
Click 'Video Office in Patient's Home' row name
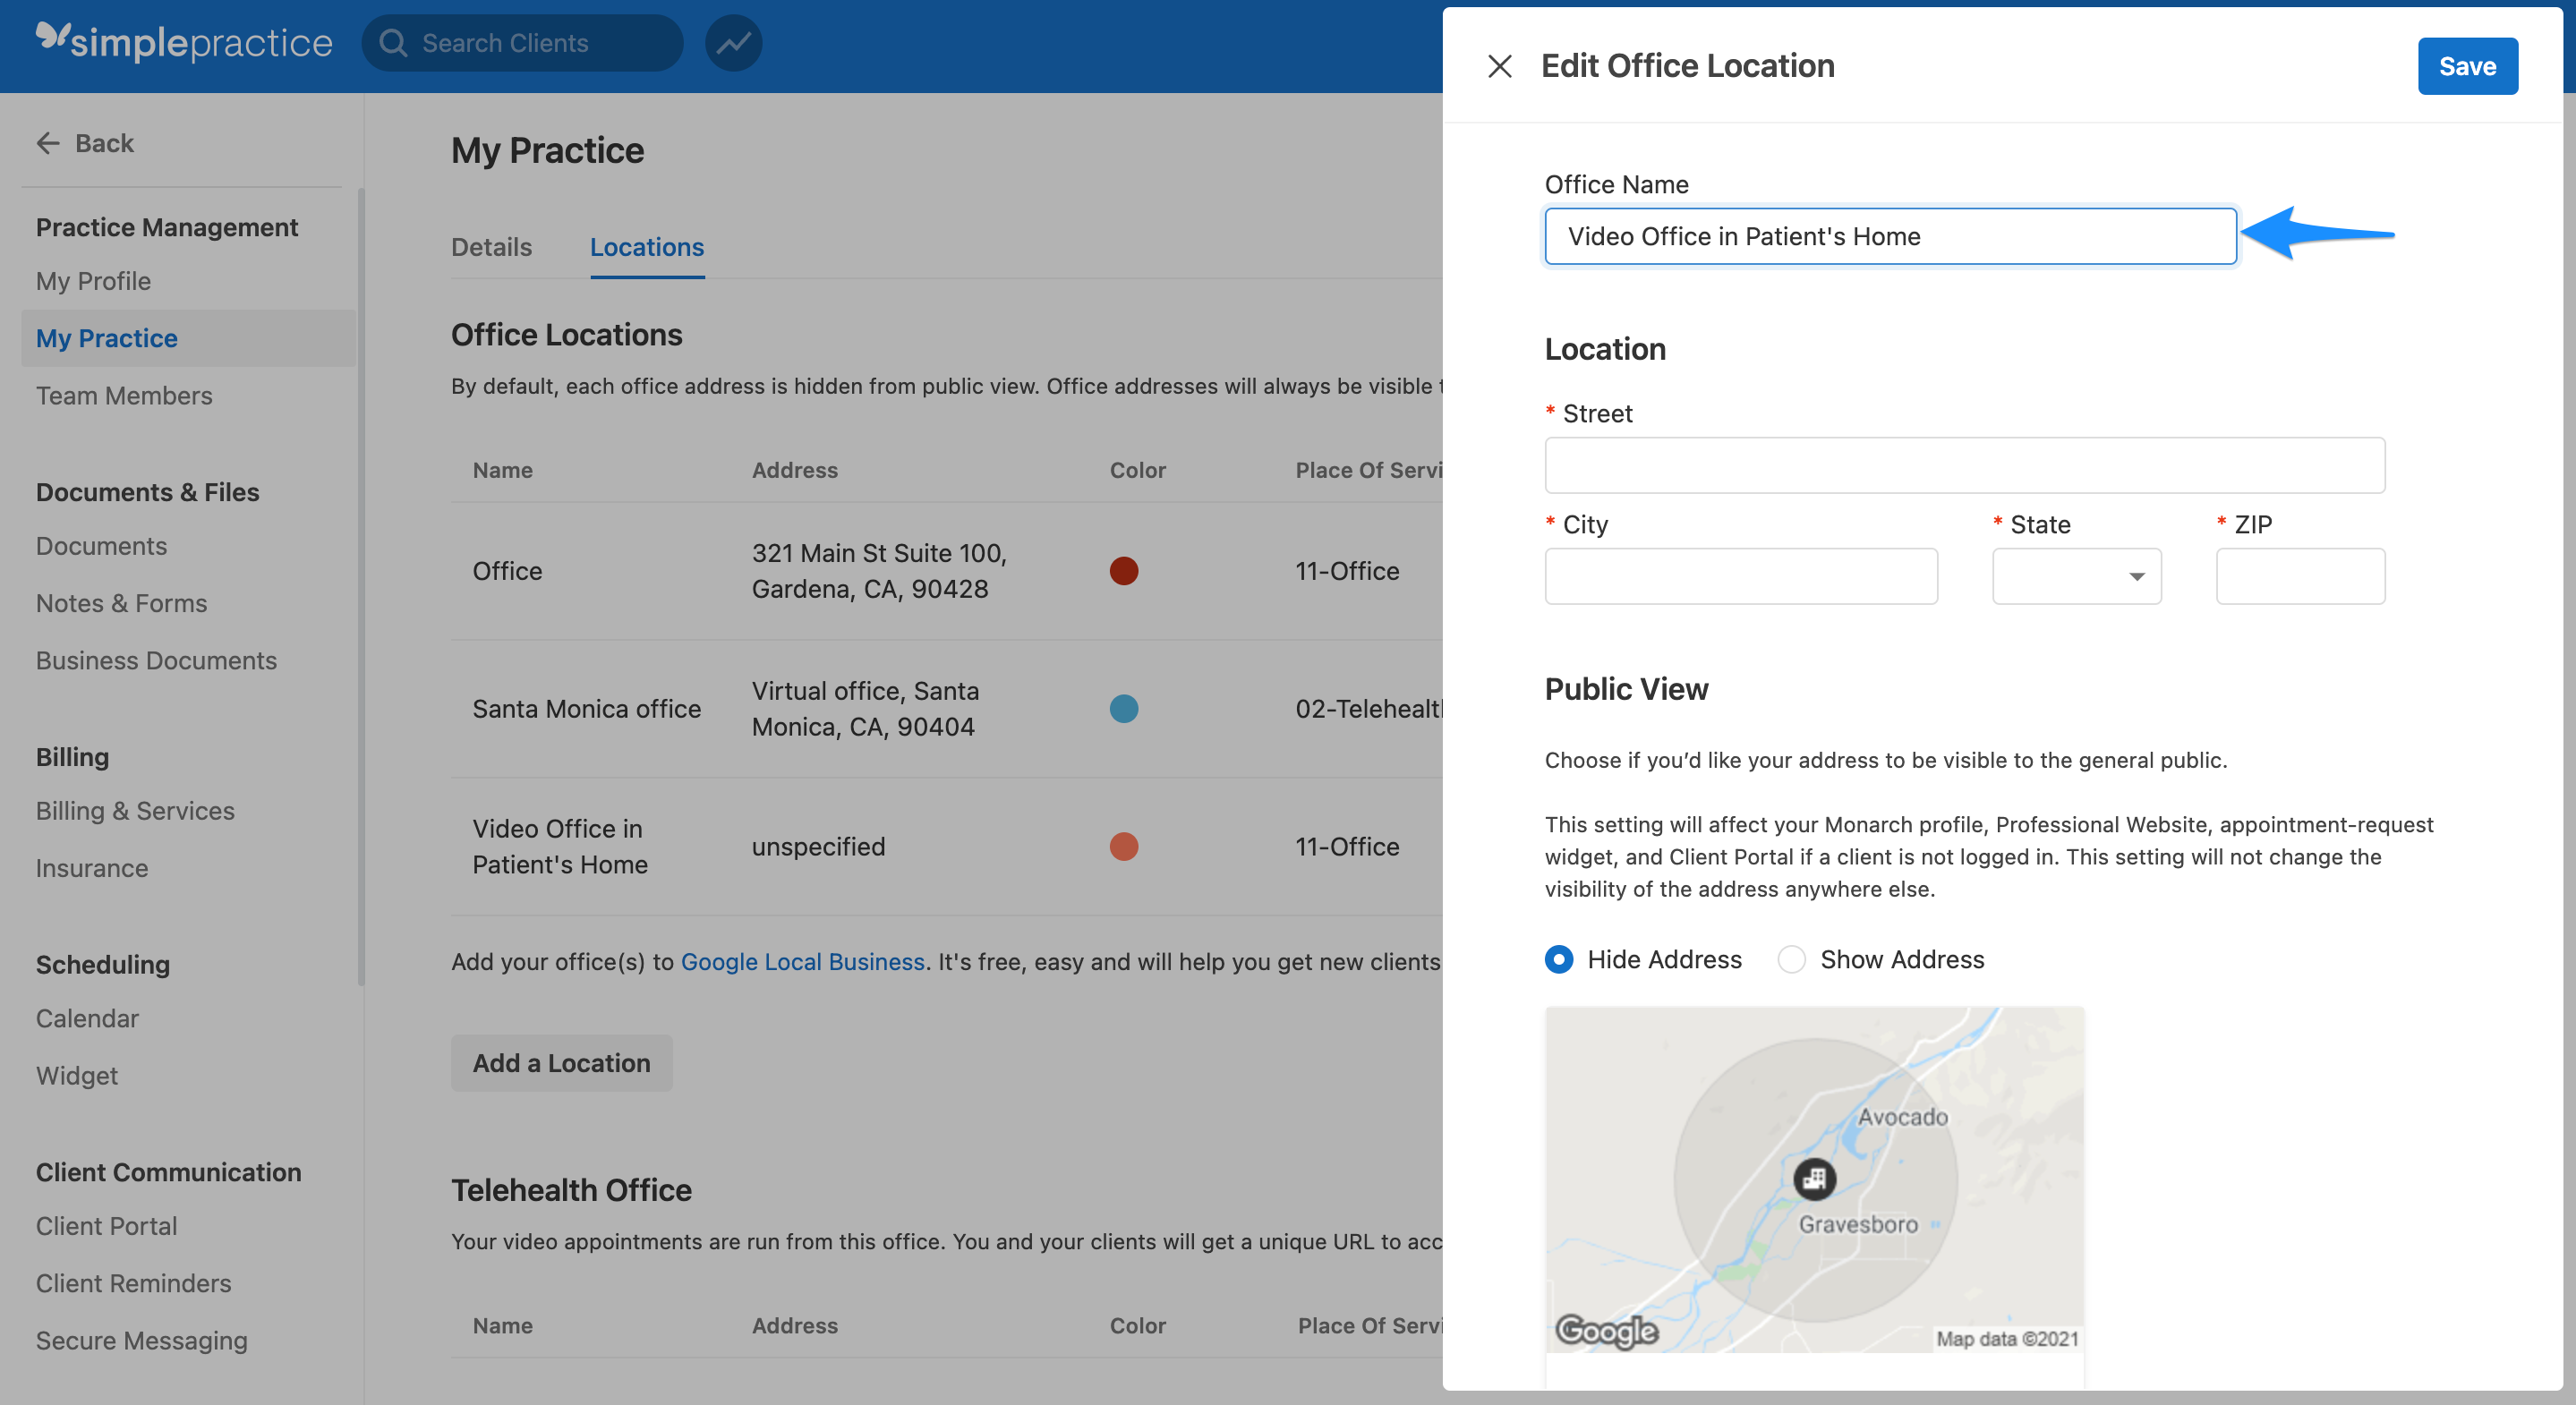pyautogui.click(x=560, y=847)
